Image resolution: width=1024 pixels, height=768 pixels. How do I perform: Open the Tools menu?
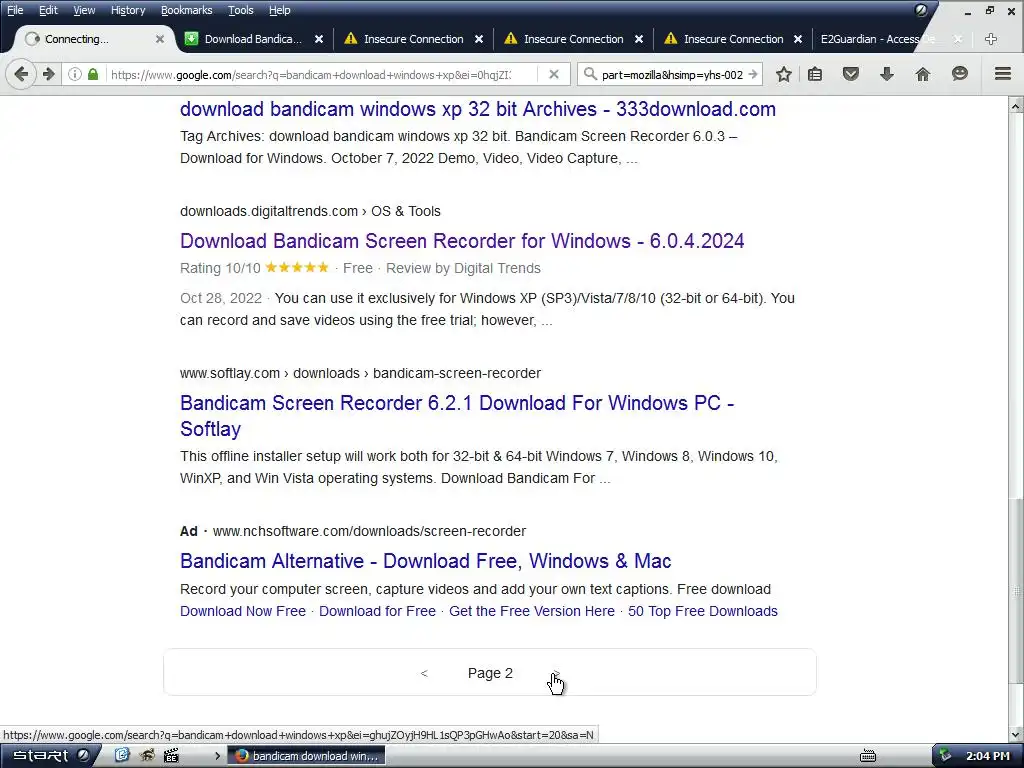241,10
